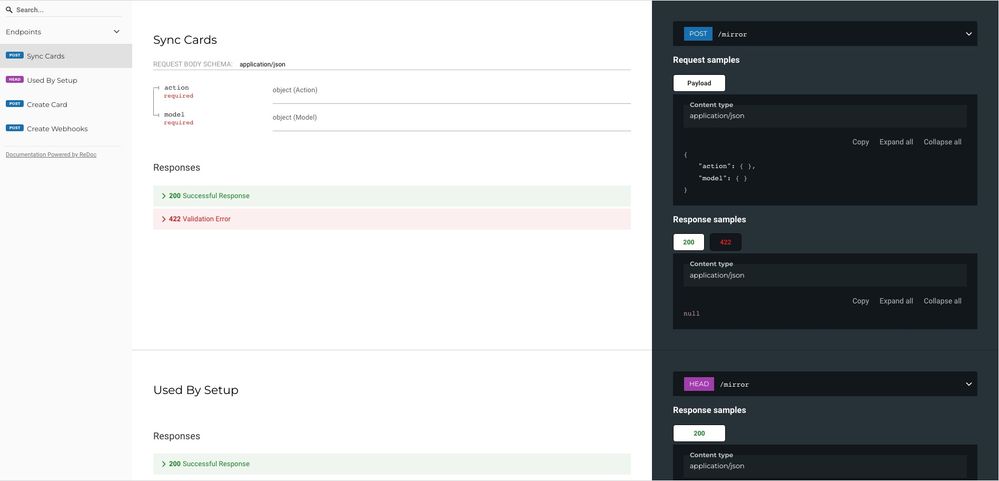Select Sync Cards in sidebar

tap(66, 56)
